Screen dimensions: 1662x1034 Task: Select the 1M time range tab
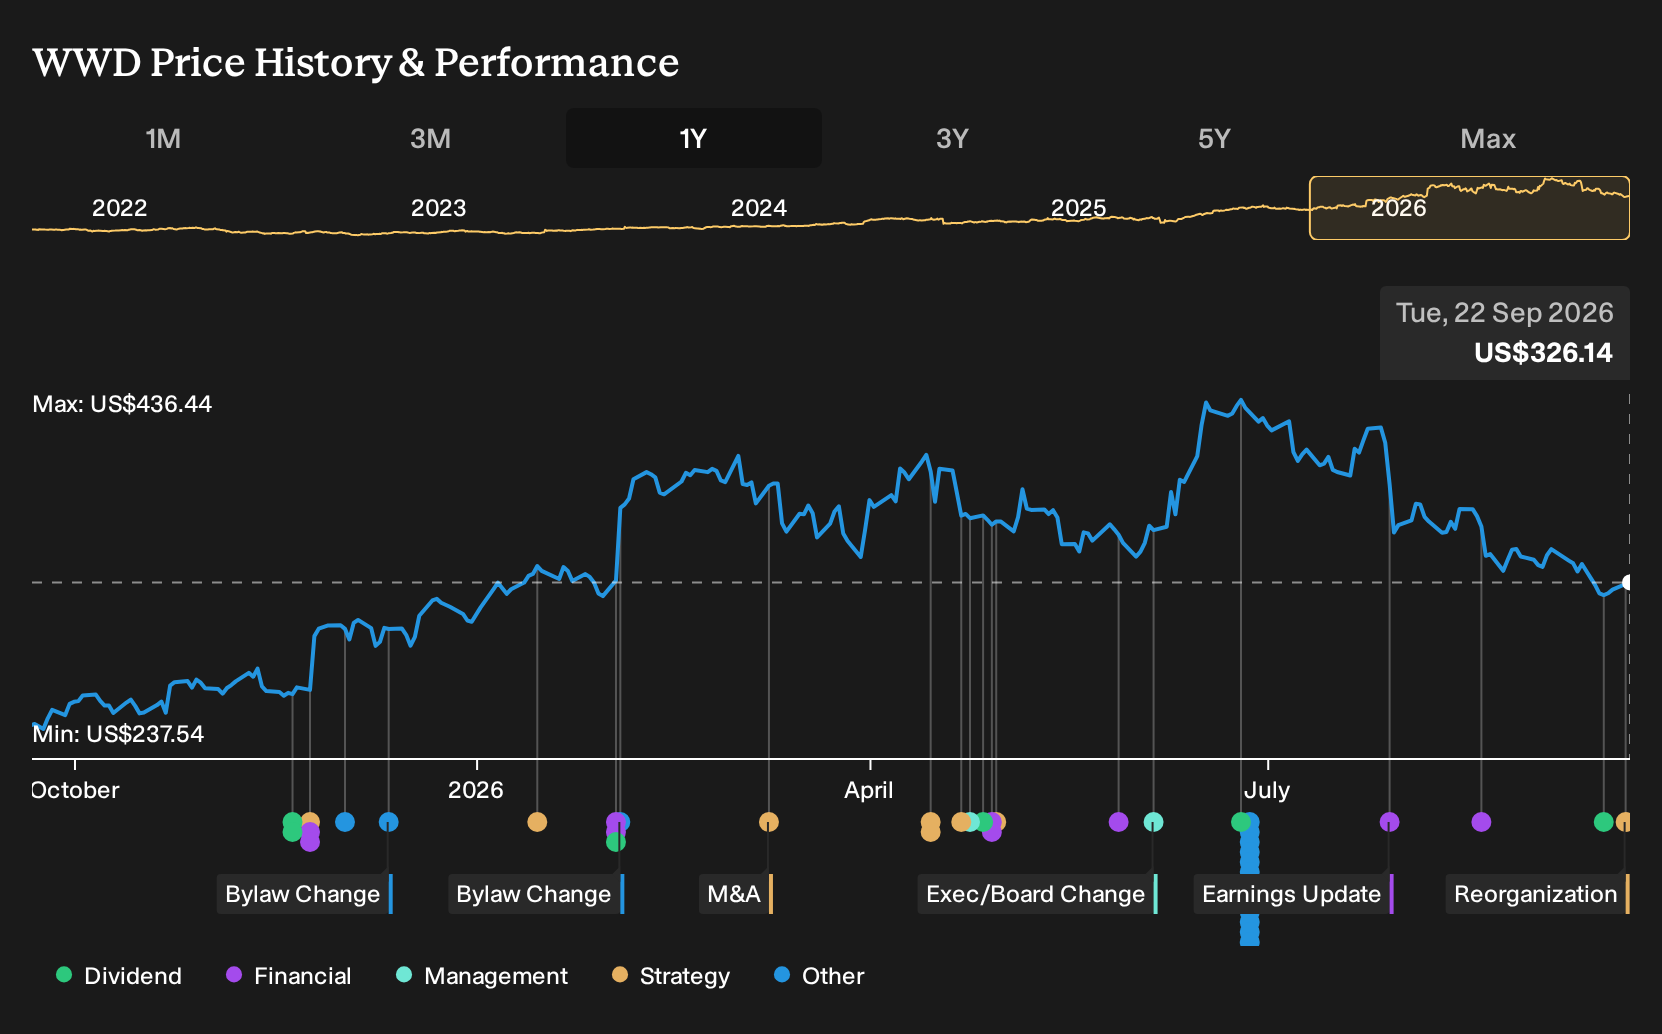pyautogui.click(x=163, y=138)
